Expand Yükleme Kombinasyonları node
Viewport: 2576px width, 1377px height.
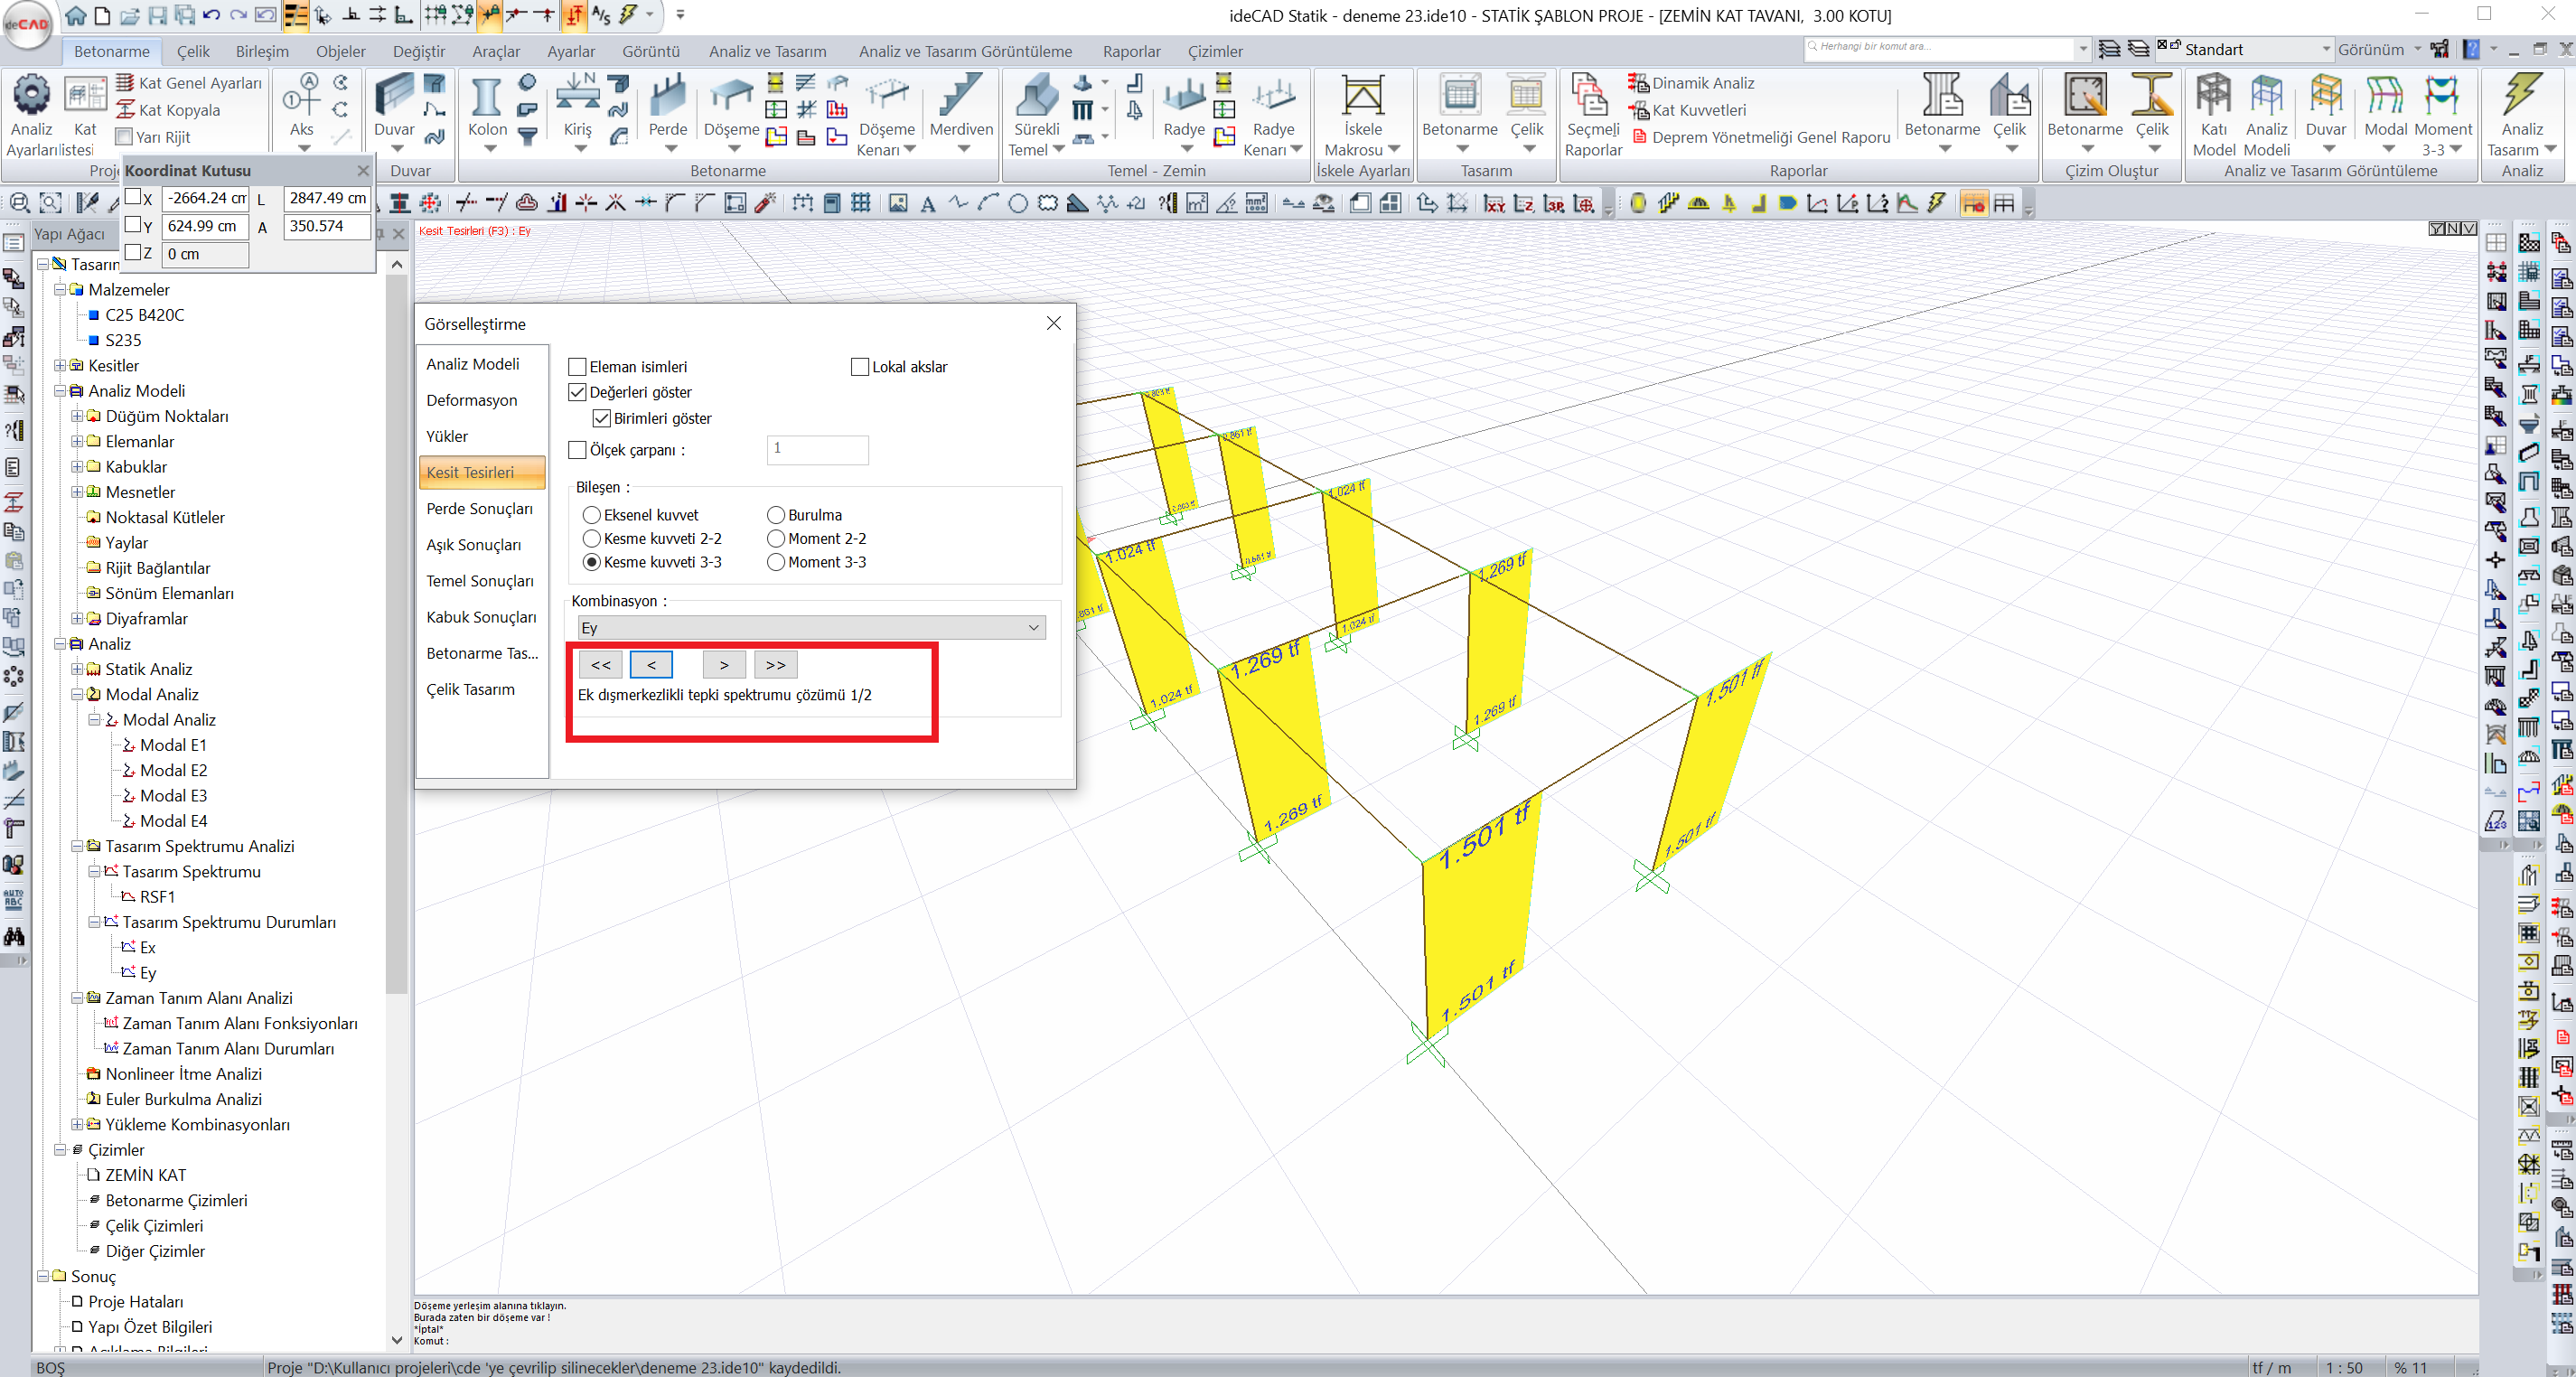[77, 1124]
